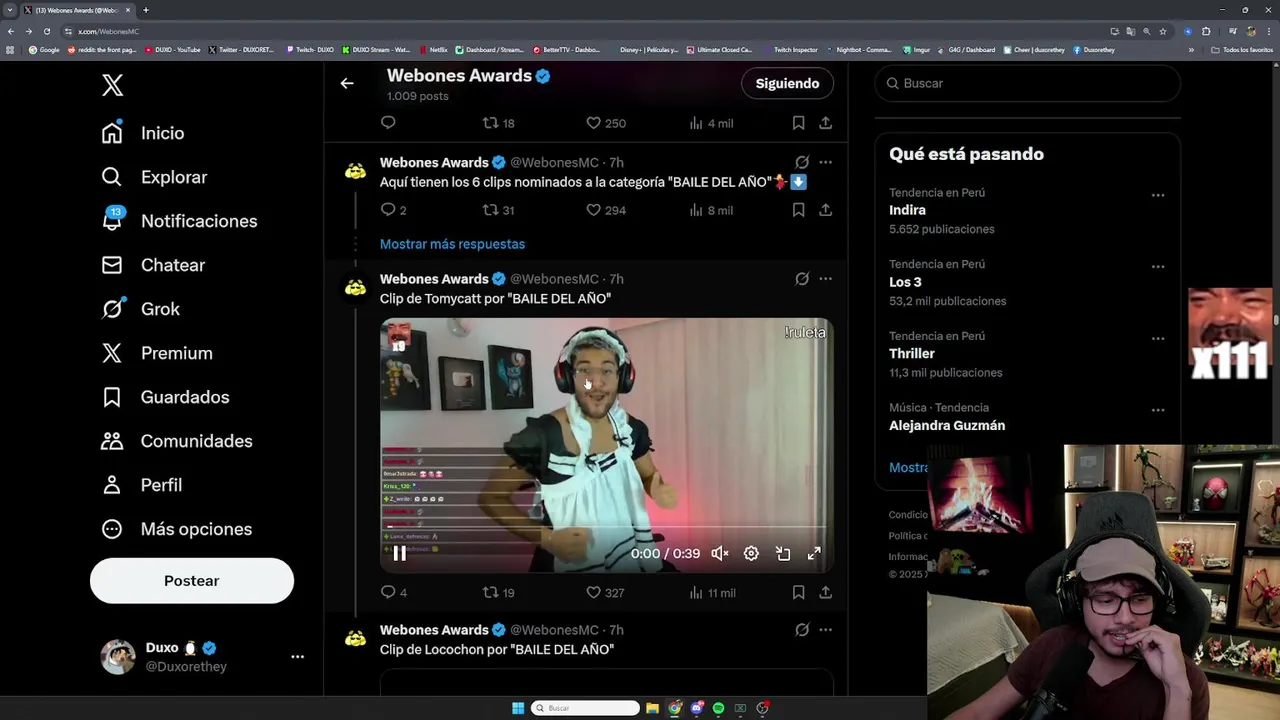This screenshot has height=720, width=1280.
Task: Make the Tomycatt video fullscreen
Action: coord(814,553)
